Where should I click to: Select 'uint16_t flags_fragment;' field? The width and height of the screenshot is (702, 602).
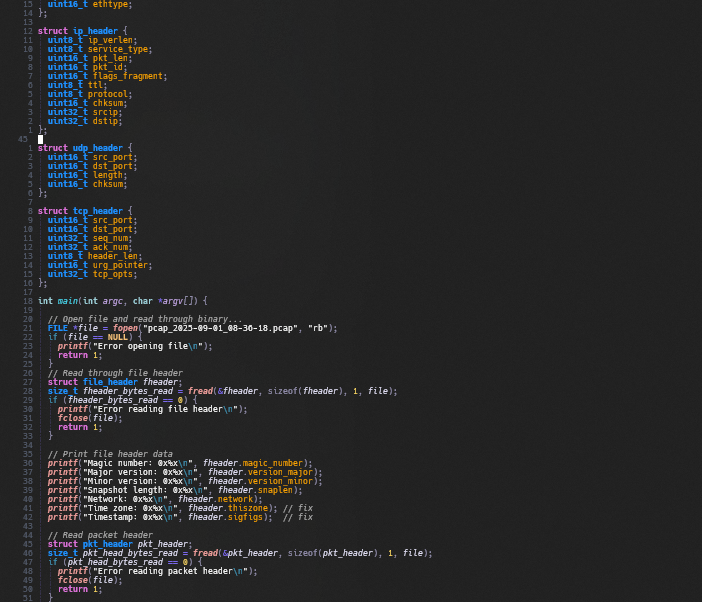click(107, 76)
